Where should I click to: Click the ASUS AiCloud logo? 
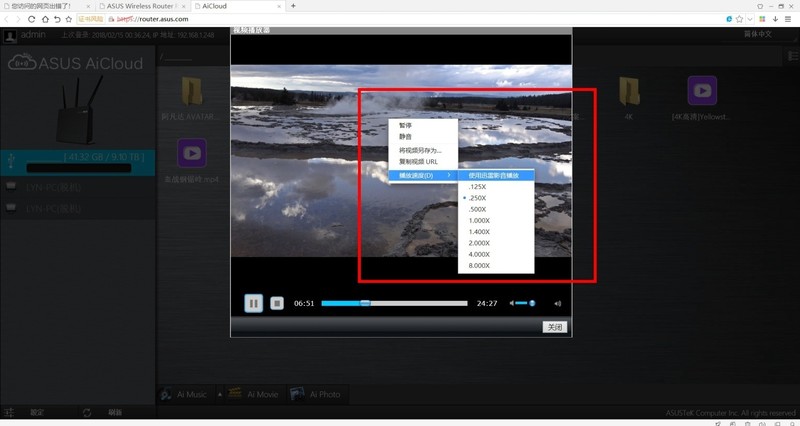point(76,63)
